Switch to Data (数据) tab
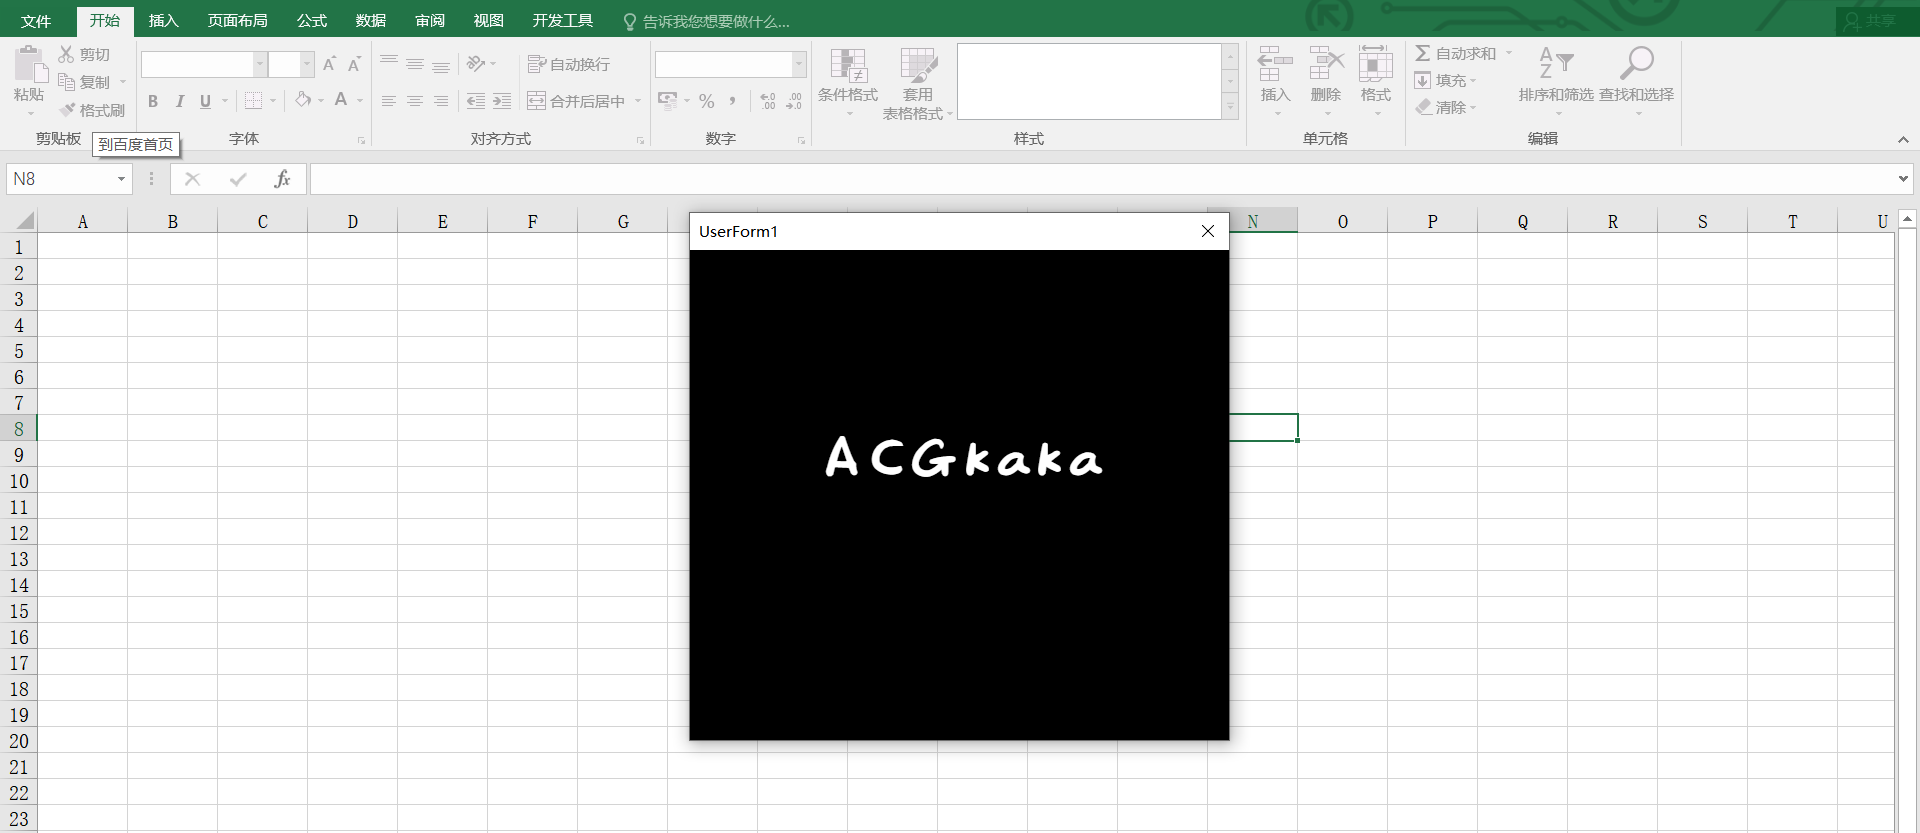The height and width of the screenshot is (833, 1920). coord(371,21)
